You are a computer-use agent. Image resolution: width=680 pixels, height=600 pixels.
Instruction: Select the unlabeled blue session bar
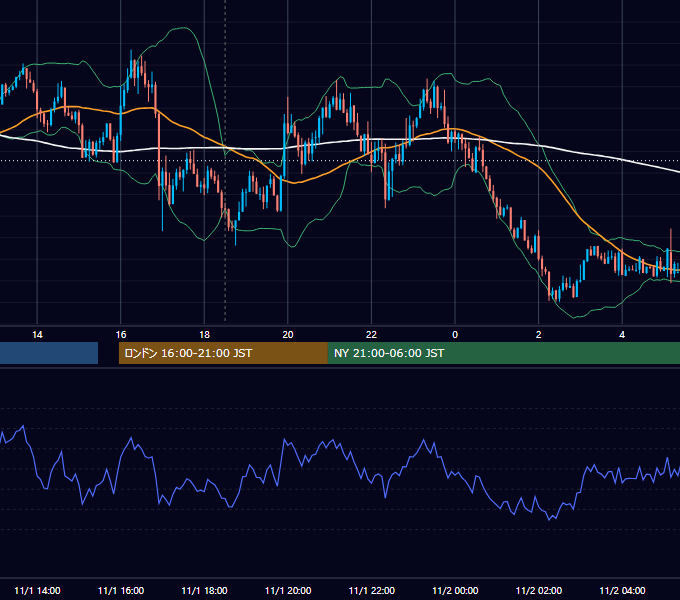tap(49, 353)
